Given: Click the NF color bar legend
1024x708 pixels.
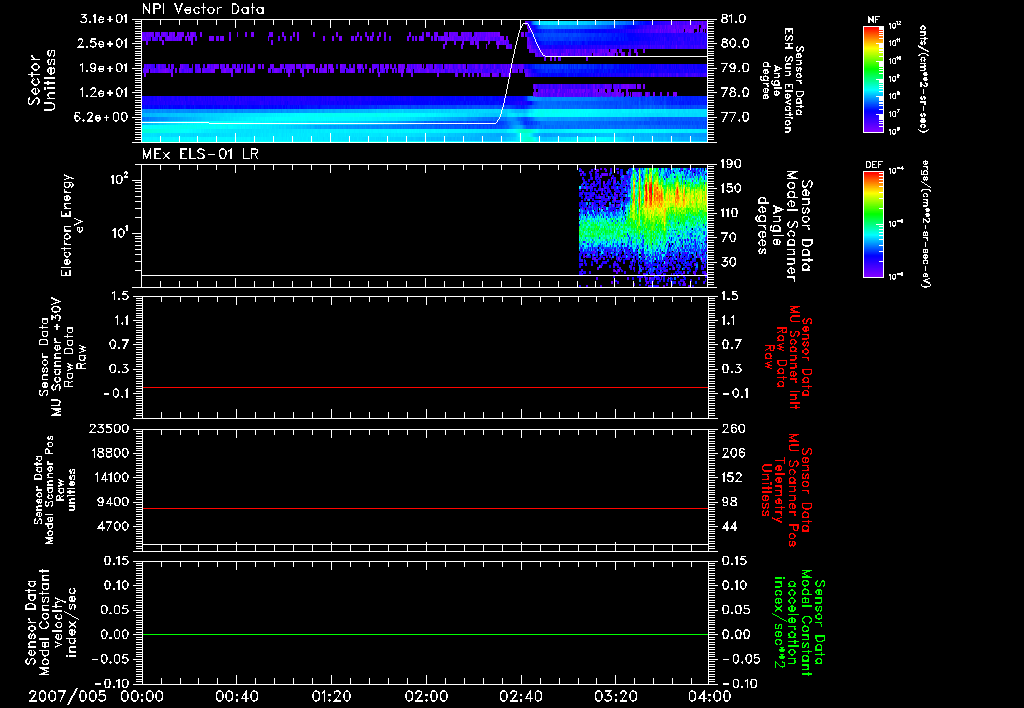Looking at the screenshot, I should point(872,78).
